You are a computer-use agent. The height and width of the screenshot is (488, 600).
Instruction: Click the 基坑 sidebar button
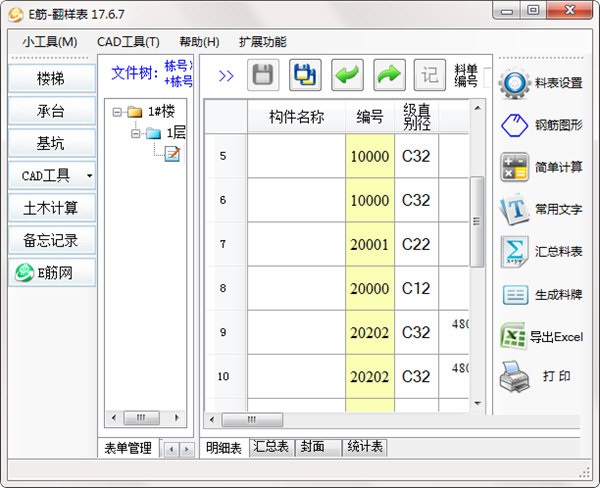[52, 144]
